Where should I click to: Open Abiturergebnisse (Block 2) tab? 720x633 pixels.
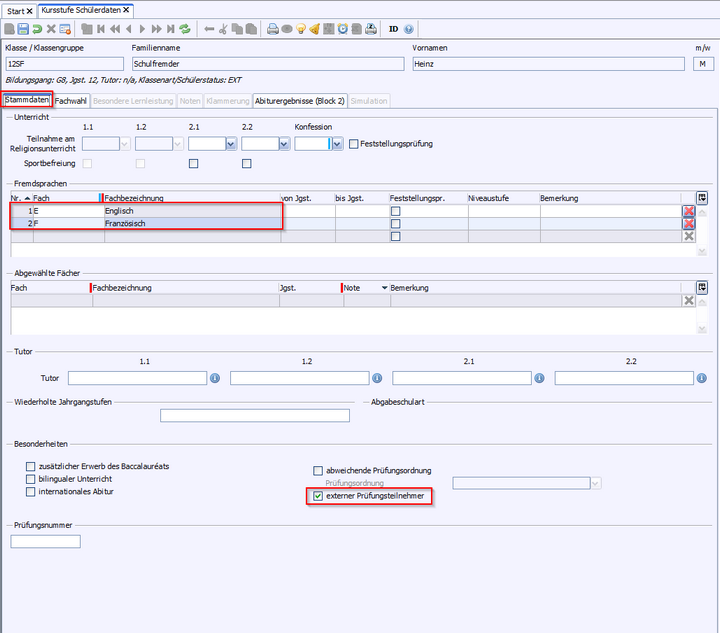pos(299,101)
